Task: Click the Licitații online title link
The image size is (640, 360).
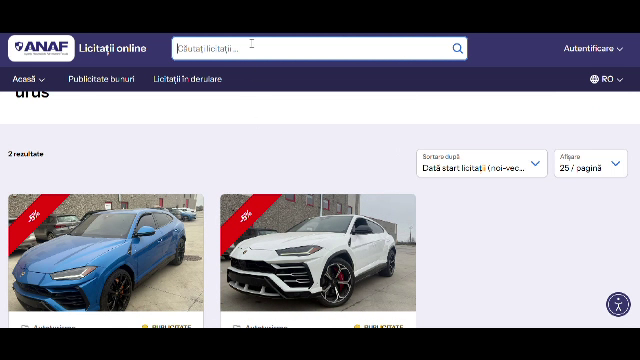Action: 113,49
